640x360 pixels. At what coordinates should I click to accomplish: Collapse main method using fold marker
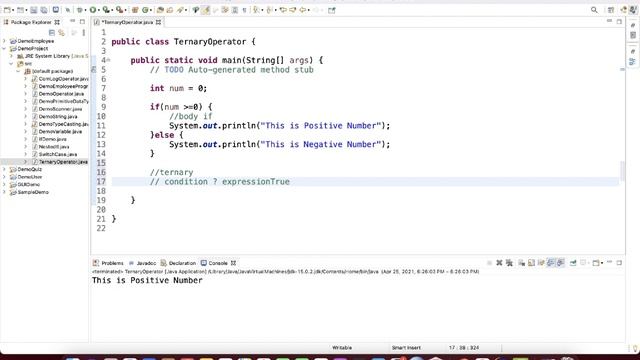[109, 60]
